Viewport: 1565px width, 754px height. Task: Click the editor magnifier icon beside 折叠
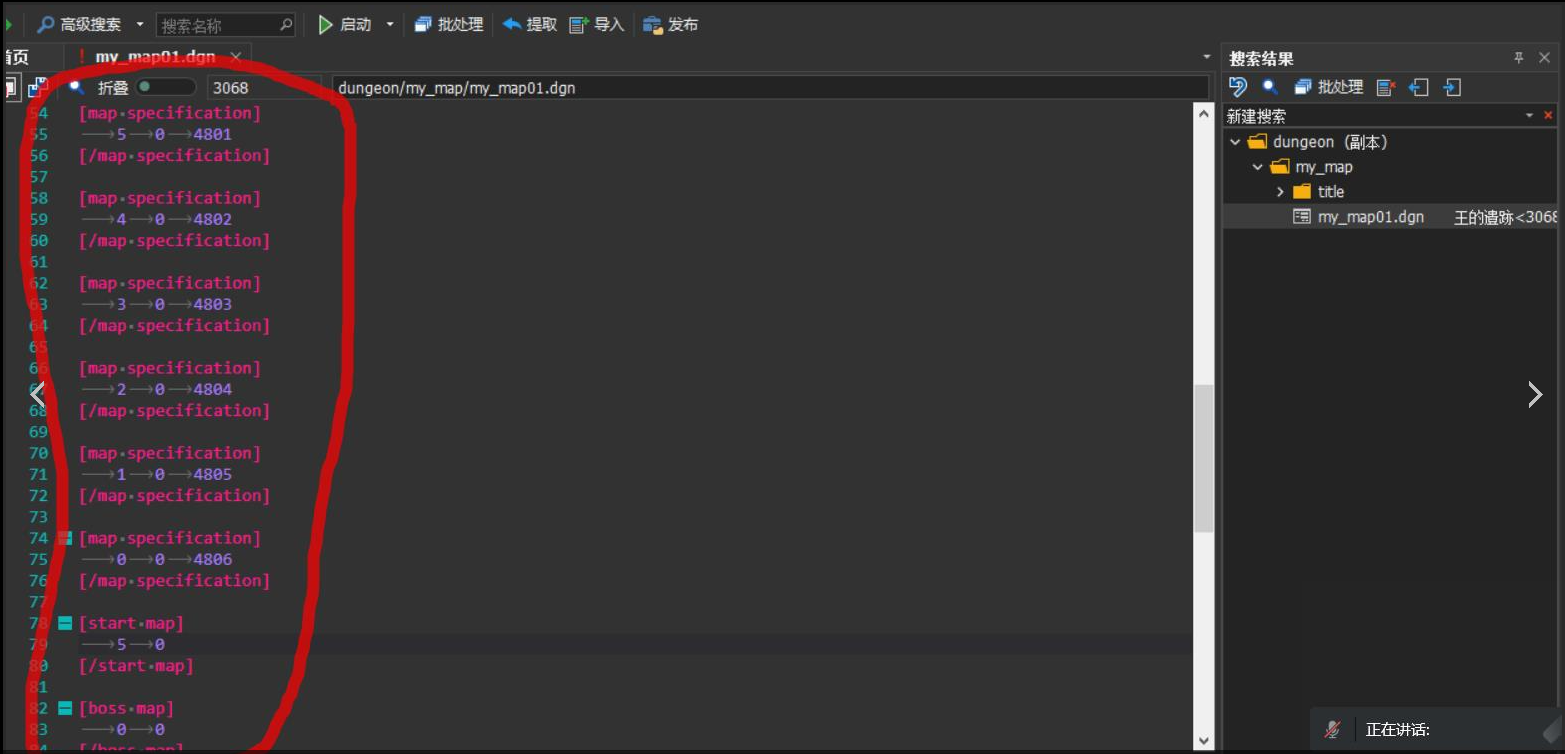pos(76,86)
